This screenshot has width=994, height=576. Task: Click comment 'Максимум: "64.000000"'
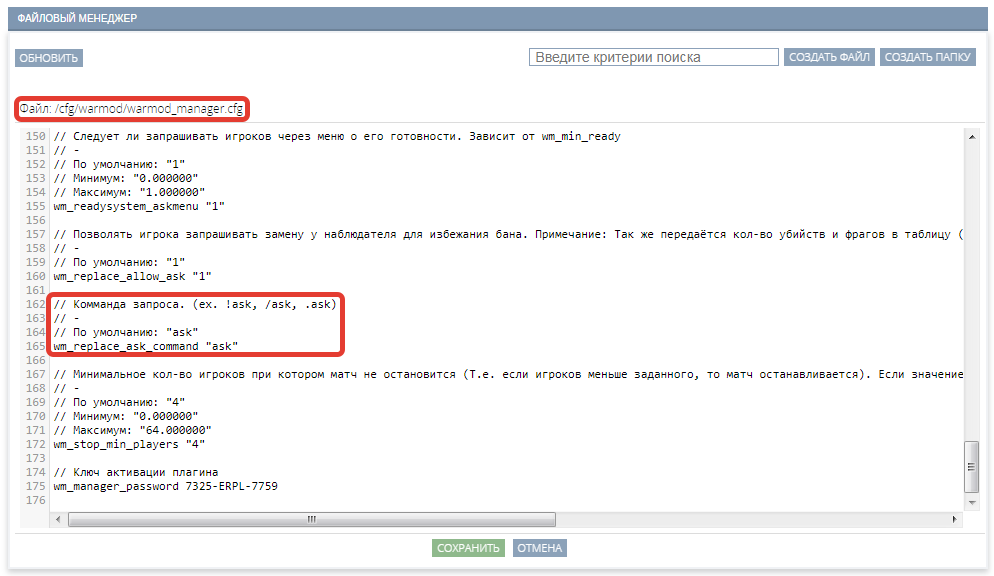pyautogui.click(x=132, y=430)
